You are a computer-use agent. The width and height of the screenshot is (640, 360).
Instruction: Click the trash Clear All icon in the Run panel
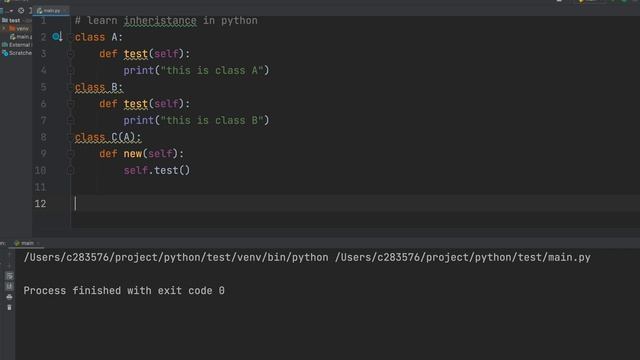click(x=9, y=307)
